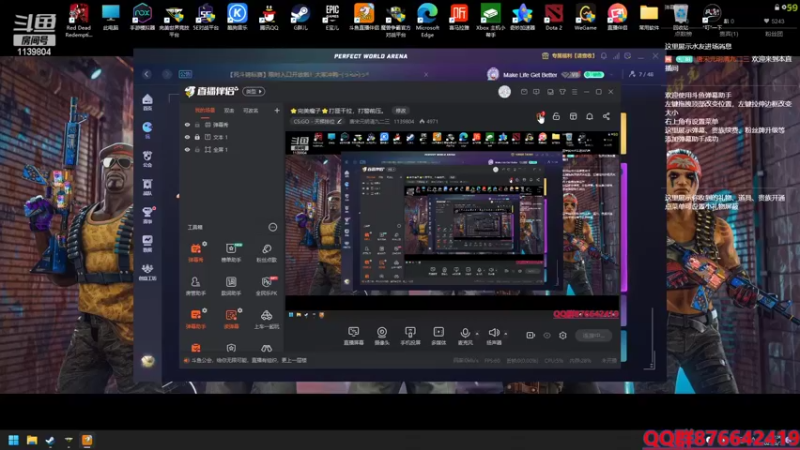This screenshot has height=450, width=800.
Task: Open Make Life Get Better user avatar
Action: pos(493,74)
